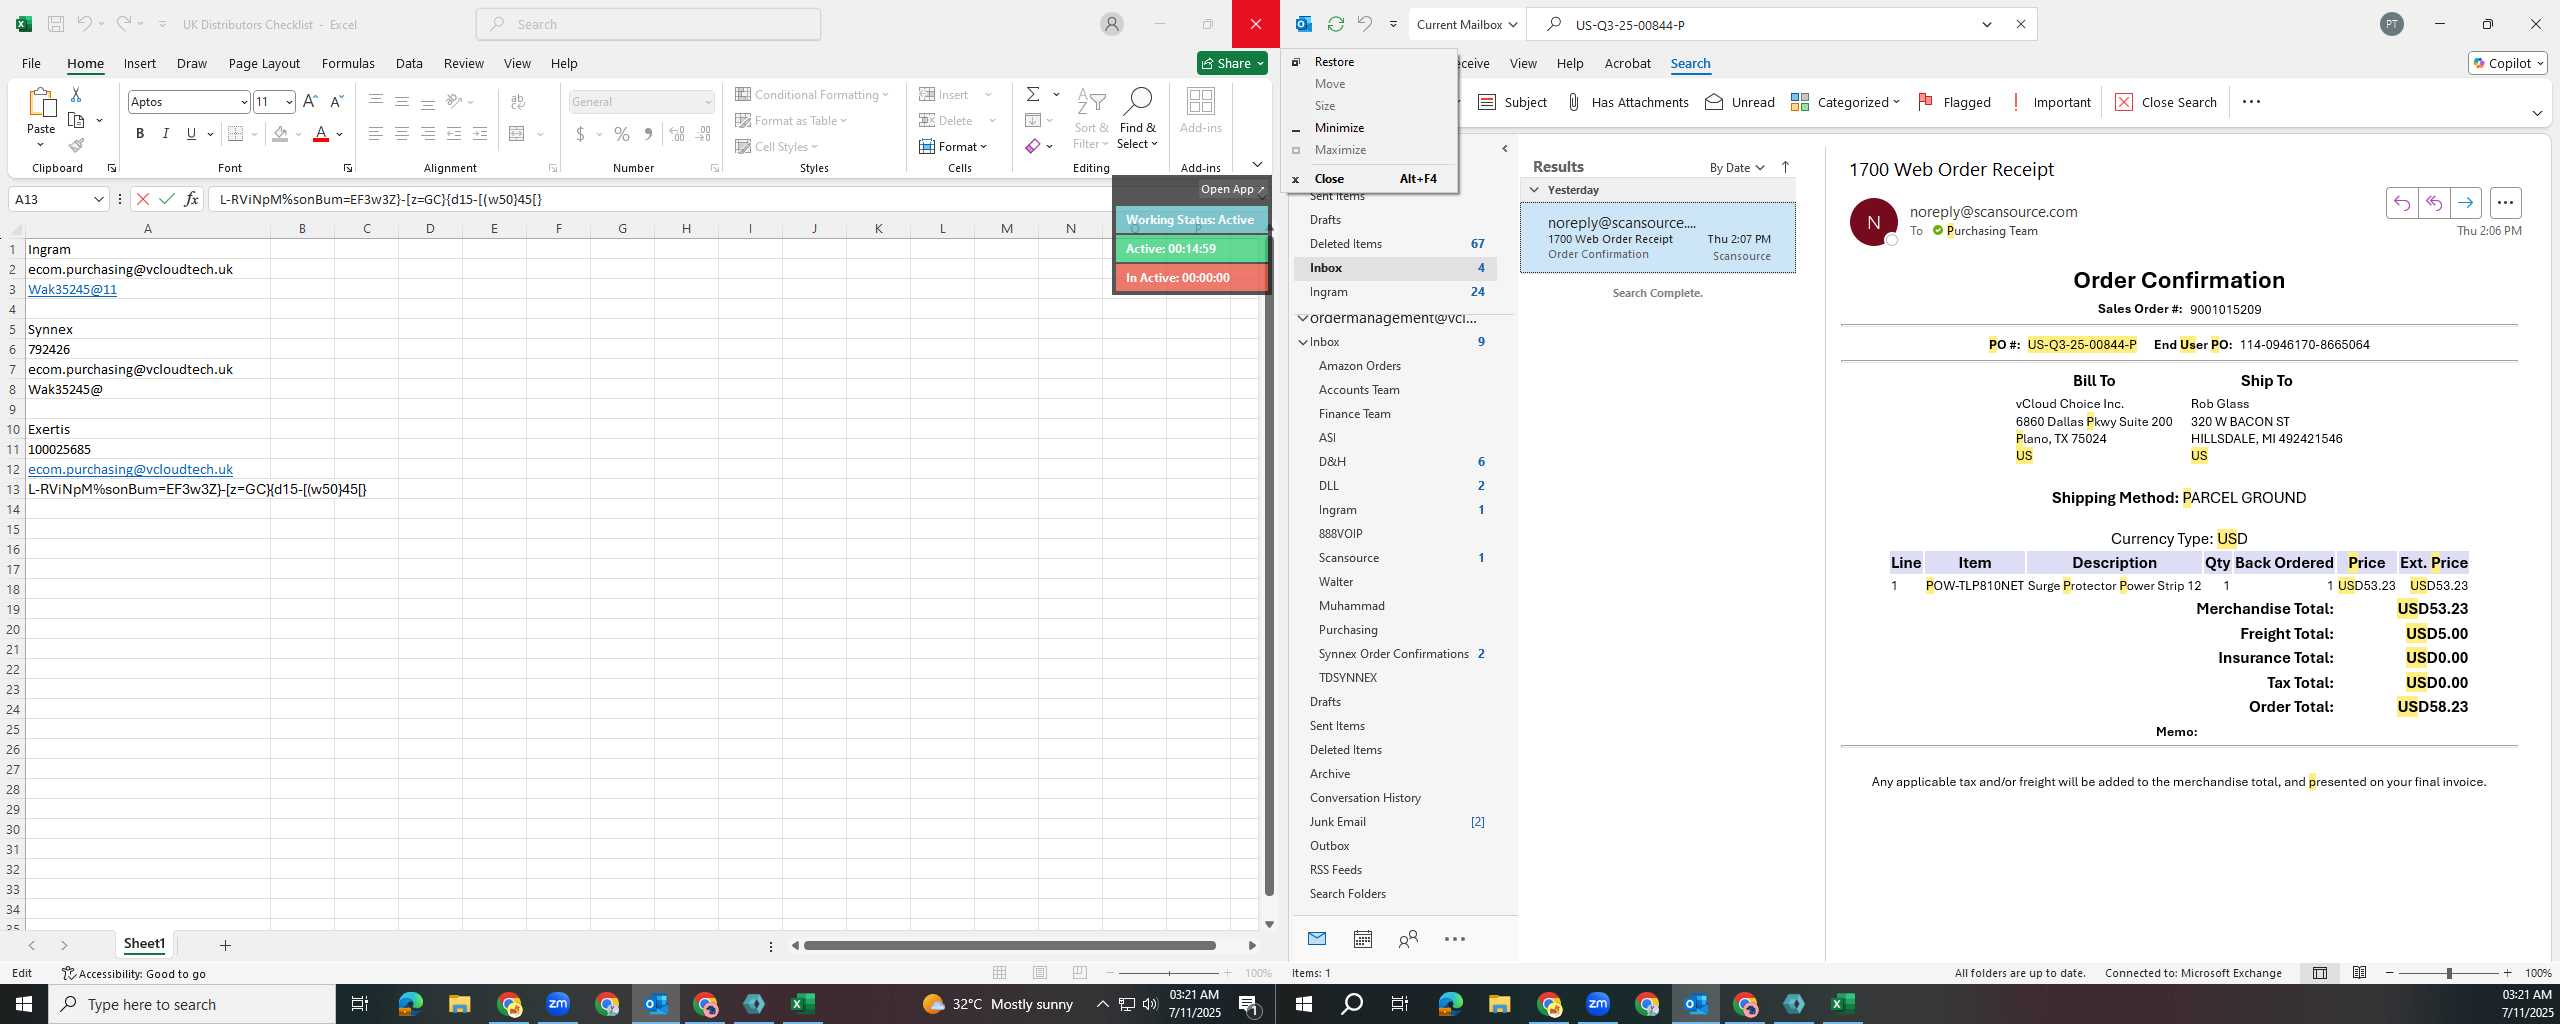Click the Paste icon in Excel
This screenshot has width=2560, height=1024.
[x=41, y=103]
